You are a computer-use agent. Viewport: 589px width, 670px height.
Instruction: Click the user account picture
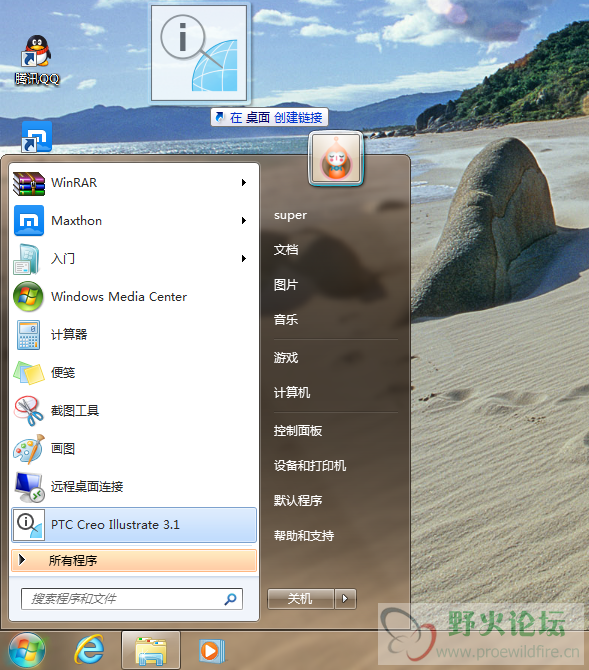[x=336, y=159]
